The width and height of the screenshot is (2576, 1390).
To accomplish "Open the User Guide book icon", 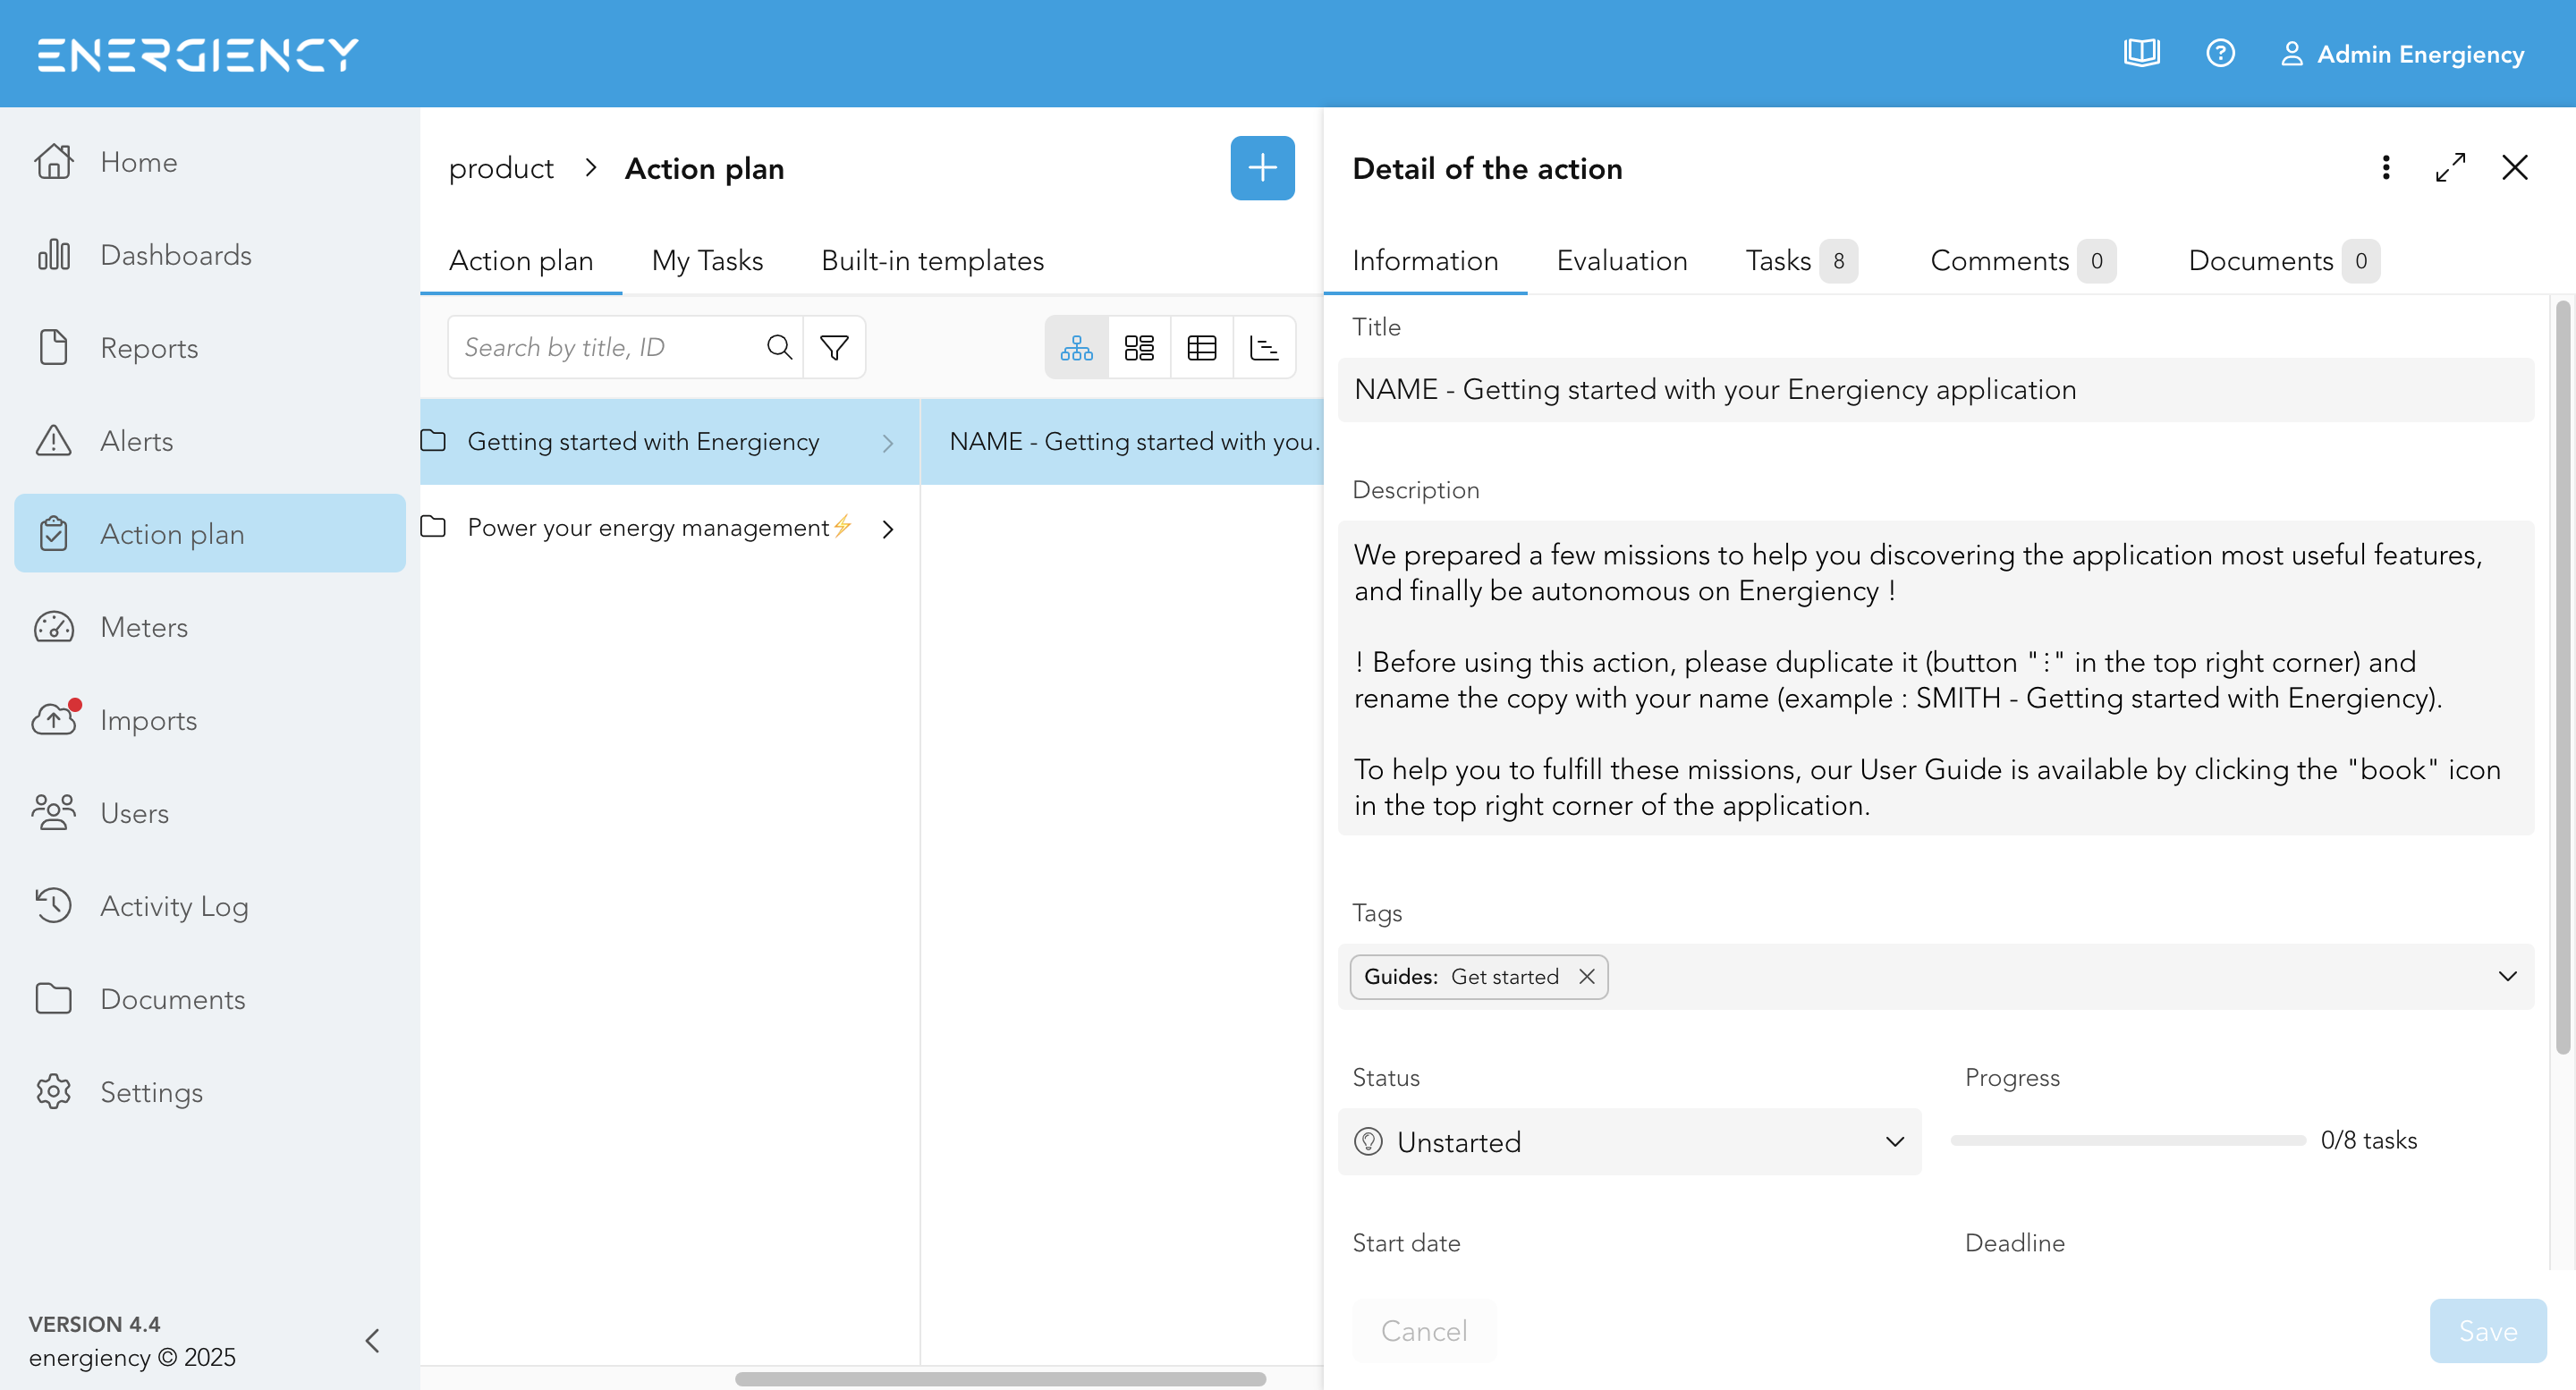I will (2141, 53).
